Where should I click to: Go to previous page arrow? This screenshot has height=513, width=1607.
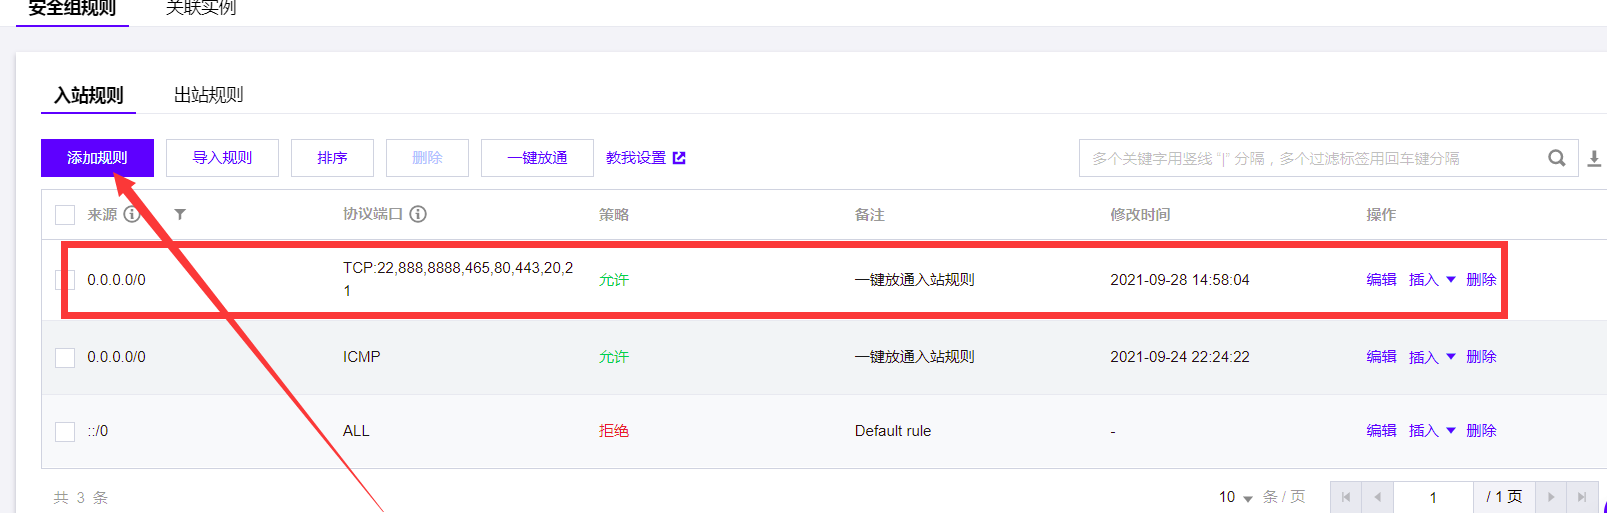click(x=1377, y=497)
